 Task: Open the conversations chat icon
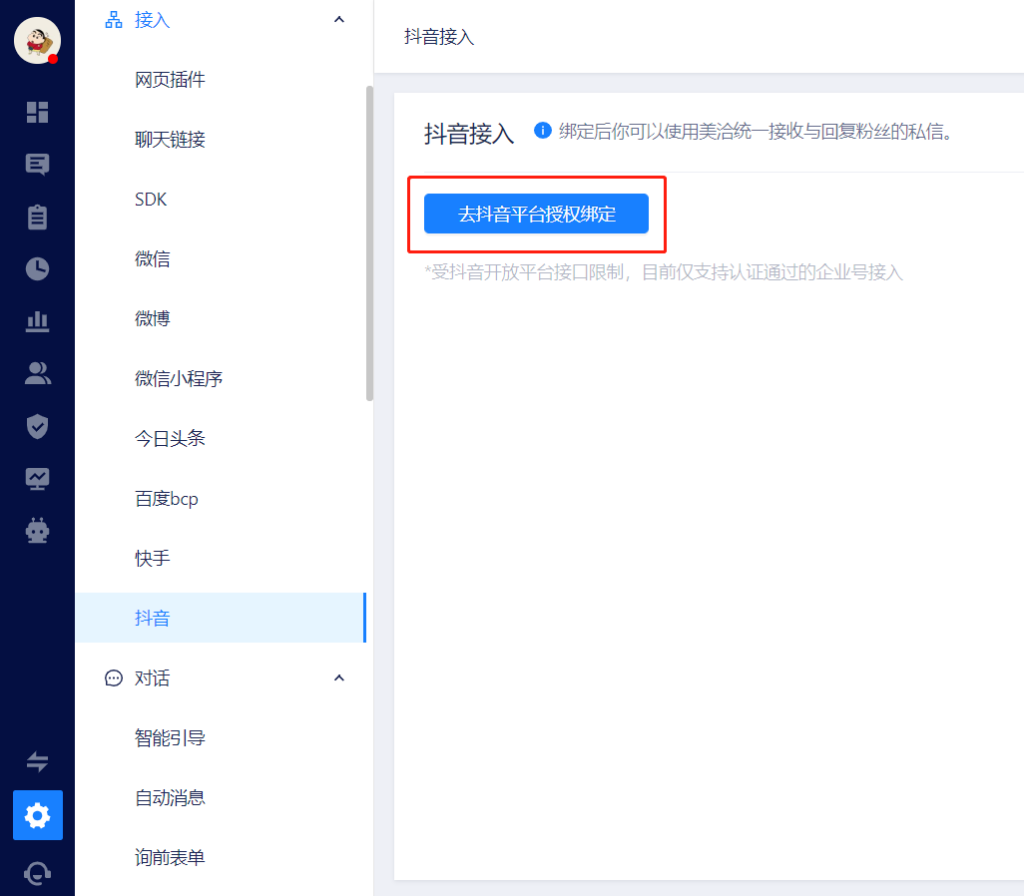37,165
